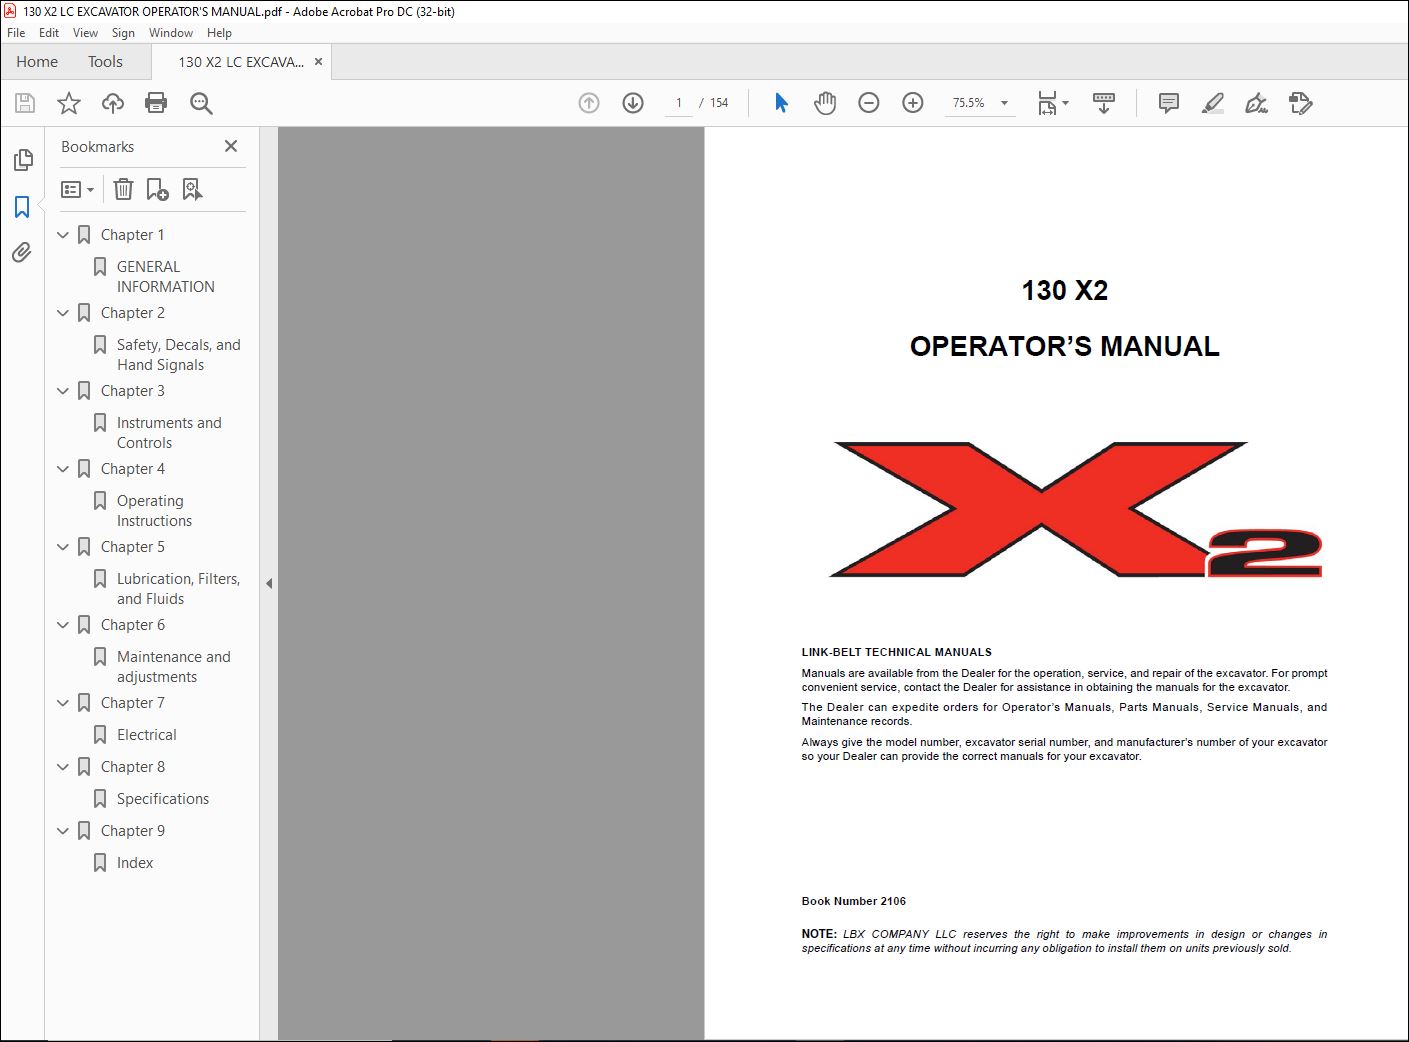Open the Fill & Sign pen tool
The width and height of the screenshot is (1409, 1042).
click(1257, 103)
